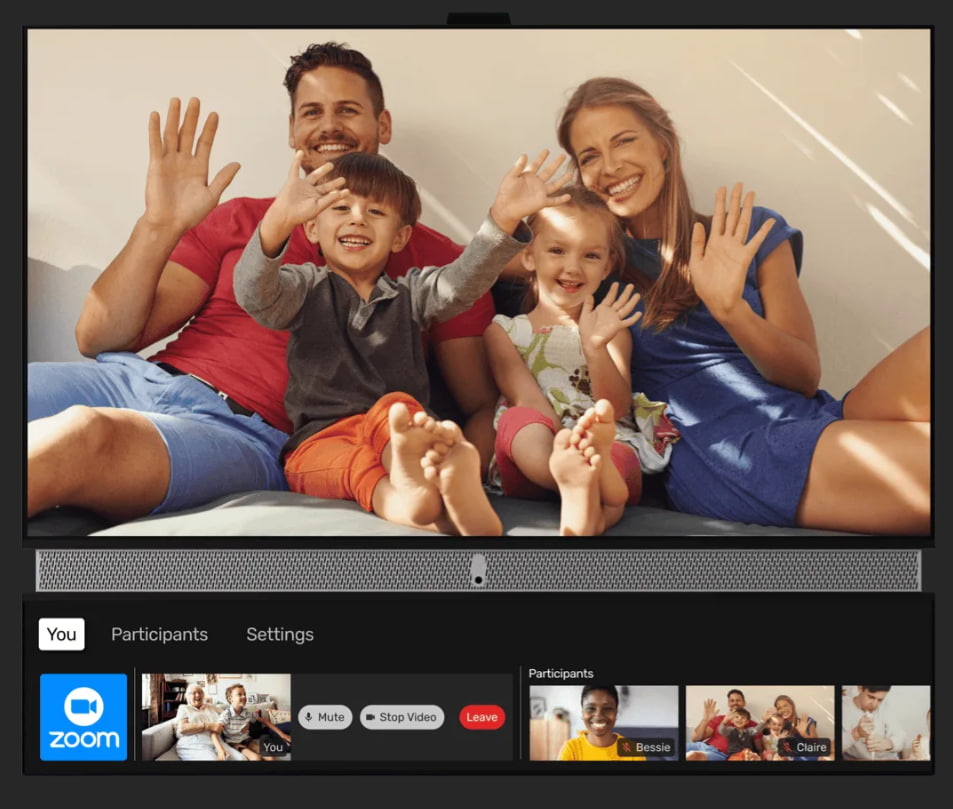
Task: Click the camera icon in Stop Video
Action: point(369,717)
